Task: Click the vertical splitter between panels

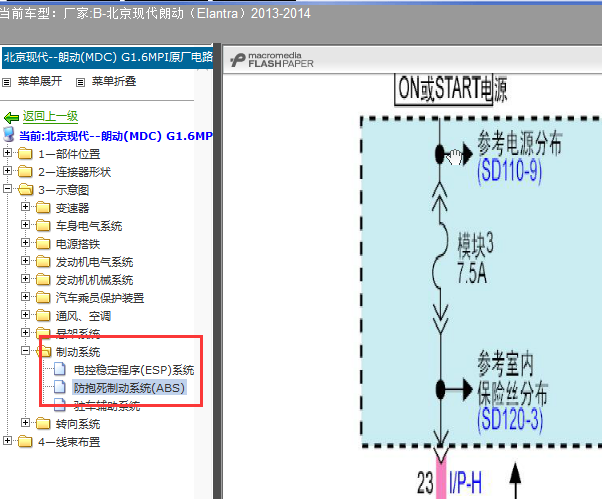Action: pos(217,271)
